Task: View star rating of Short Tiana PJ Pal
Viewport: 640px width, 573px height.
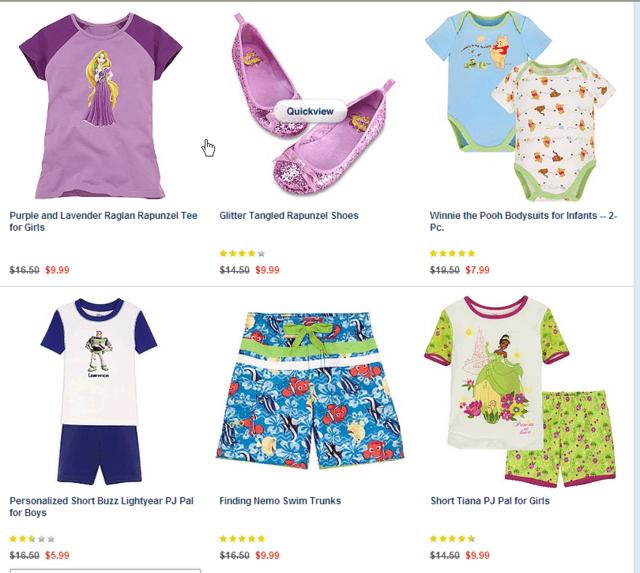Action: tap(452, 539)
